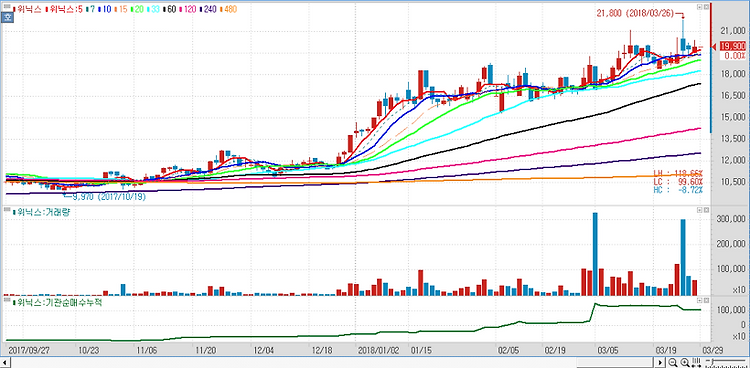Click the horizontal scrollbar right arrow

click(660, 362)
